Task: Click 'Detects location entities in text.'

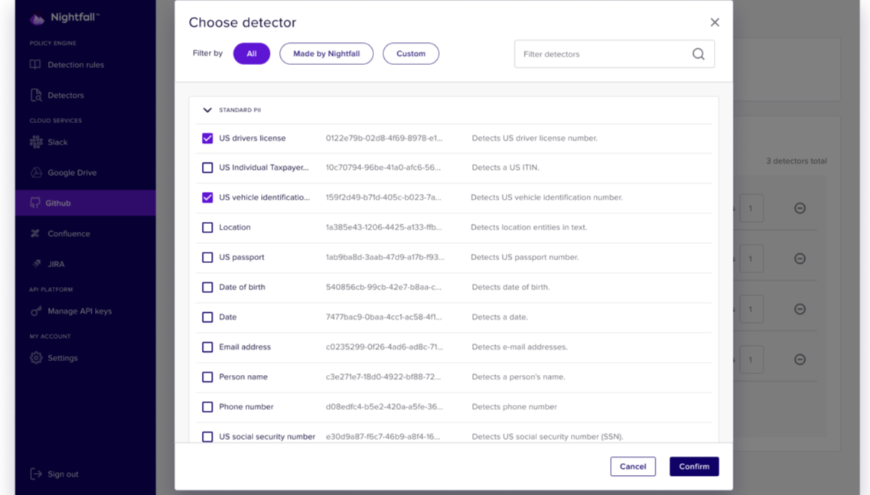Action: point(529,228)
